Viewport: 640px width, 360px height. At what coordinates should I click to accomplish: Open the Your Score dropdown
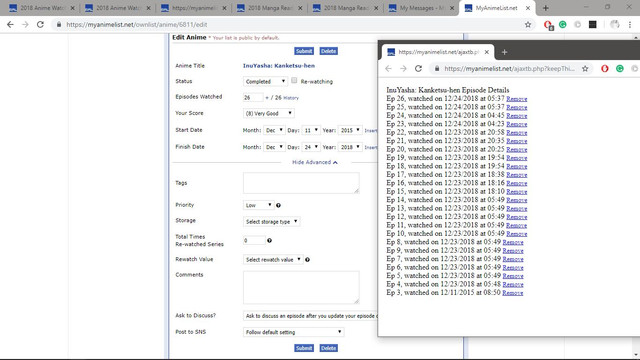tap(268, 113)
